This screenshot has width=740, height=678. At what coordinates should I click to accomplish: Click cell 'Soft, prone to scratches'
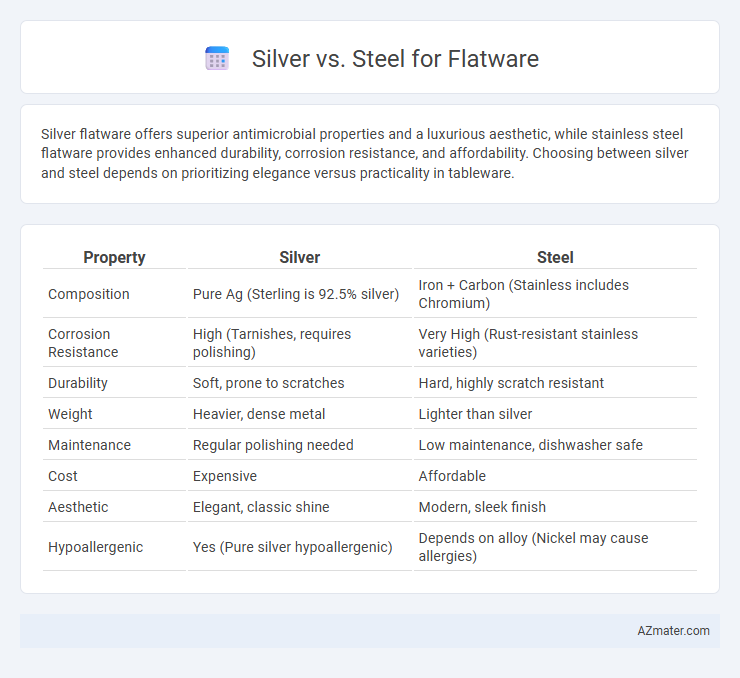coord(269,383)
